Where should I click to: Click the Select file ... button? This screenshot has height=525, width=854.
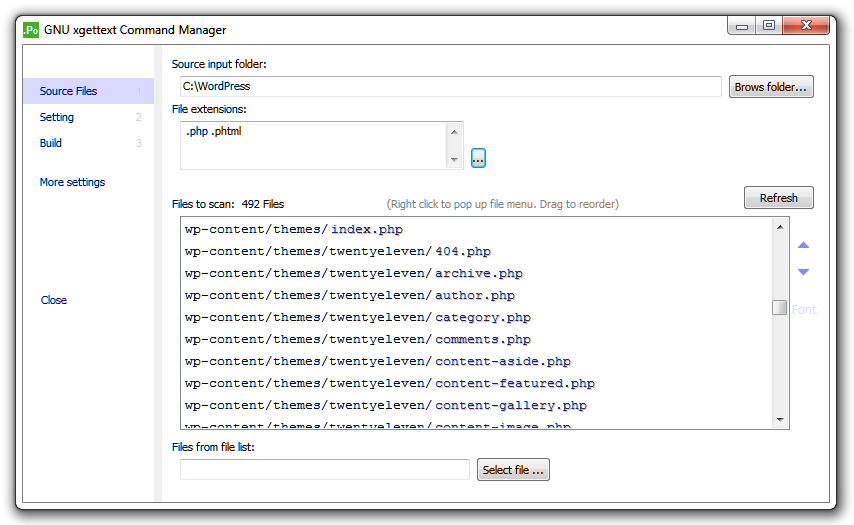pyautogui.click(x=513, y=469)
